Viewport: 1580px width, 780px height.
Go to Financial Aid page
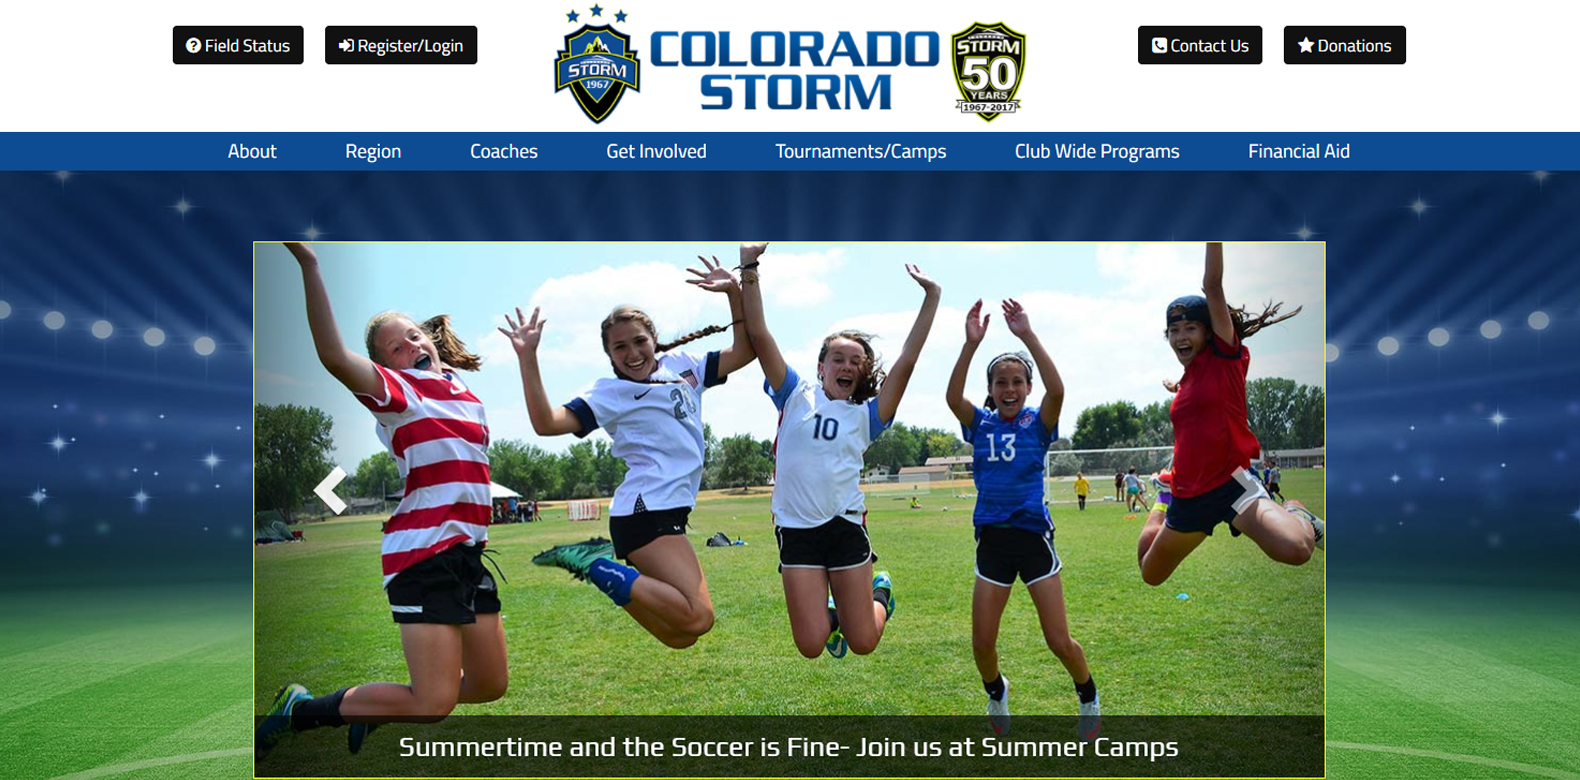click(1299, 151)
